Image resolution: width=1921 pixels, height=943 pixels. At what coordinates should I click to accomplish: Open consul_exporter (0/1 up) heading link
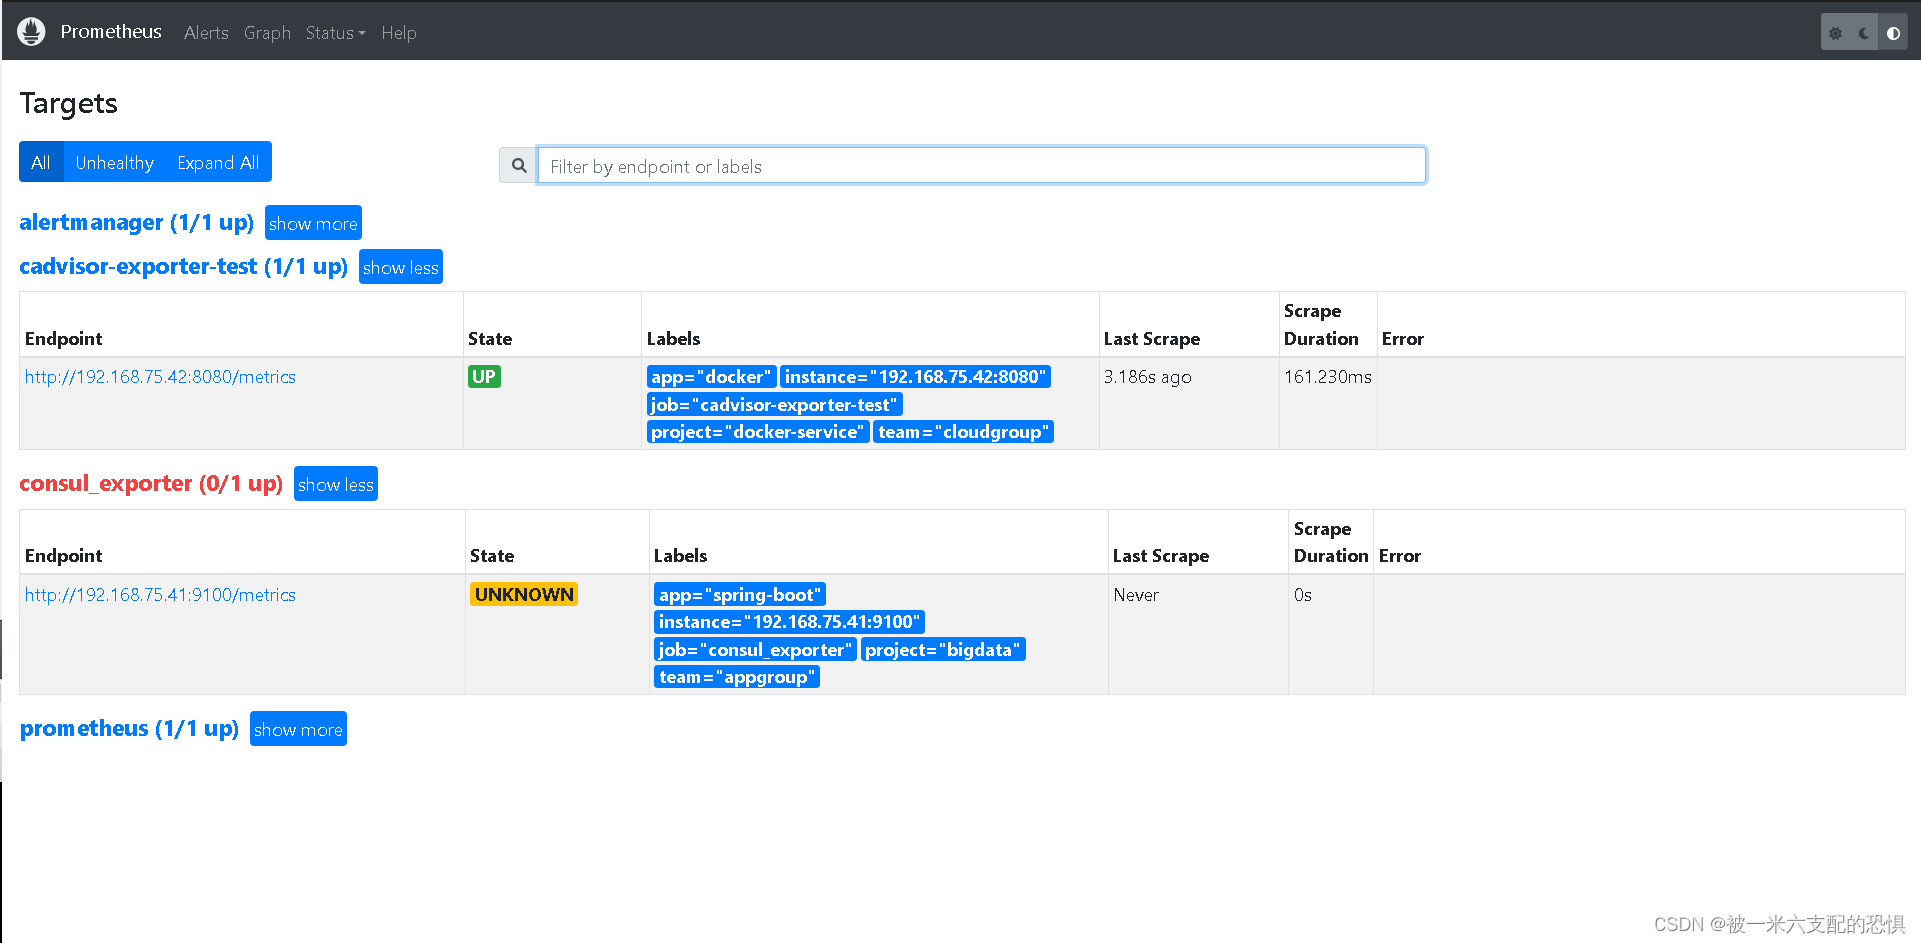pyautogui.click(x=151, y=483)
